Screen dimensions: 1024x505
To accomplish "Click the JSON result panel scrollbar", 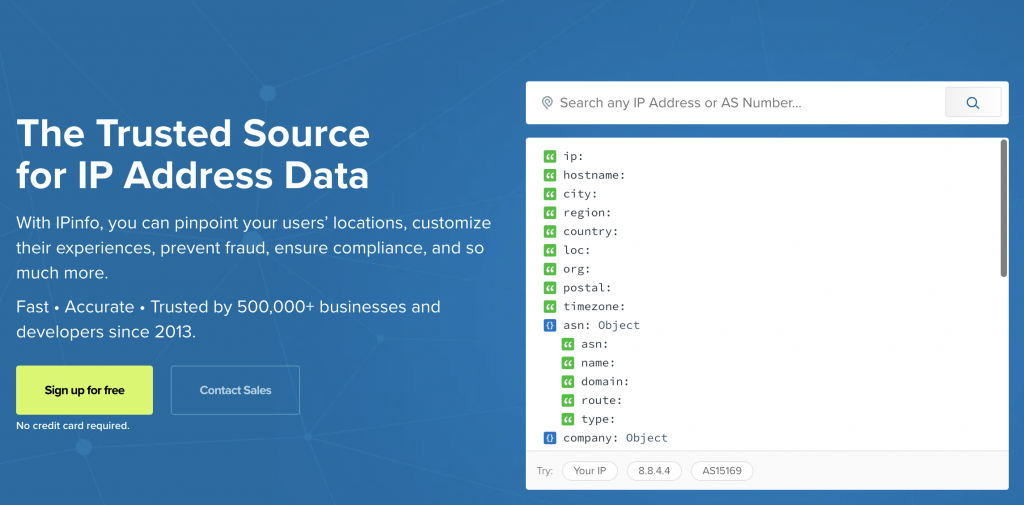I will (x=1004, y=208).
